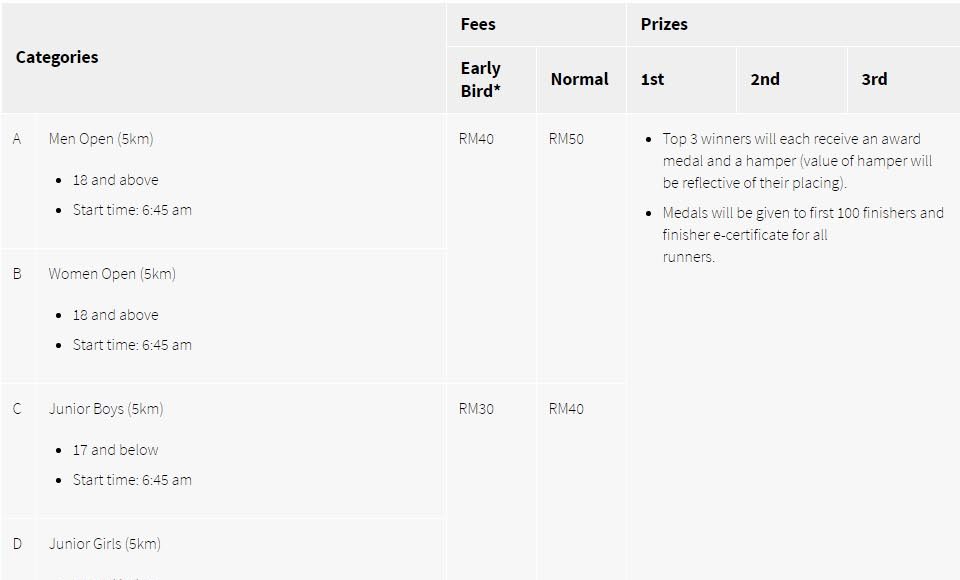Click the RM50 normal fee cell
Screen dimensions: 960x580
pyautogui.click(x=566, y=139)
